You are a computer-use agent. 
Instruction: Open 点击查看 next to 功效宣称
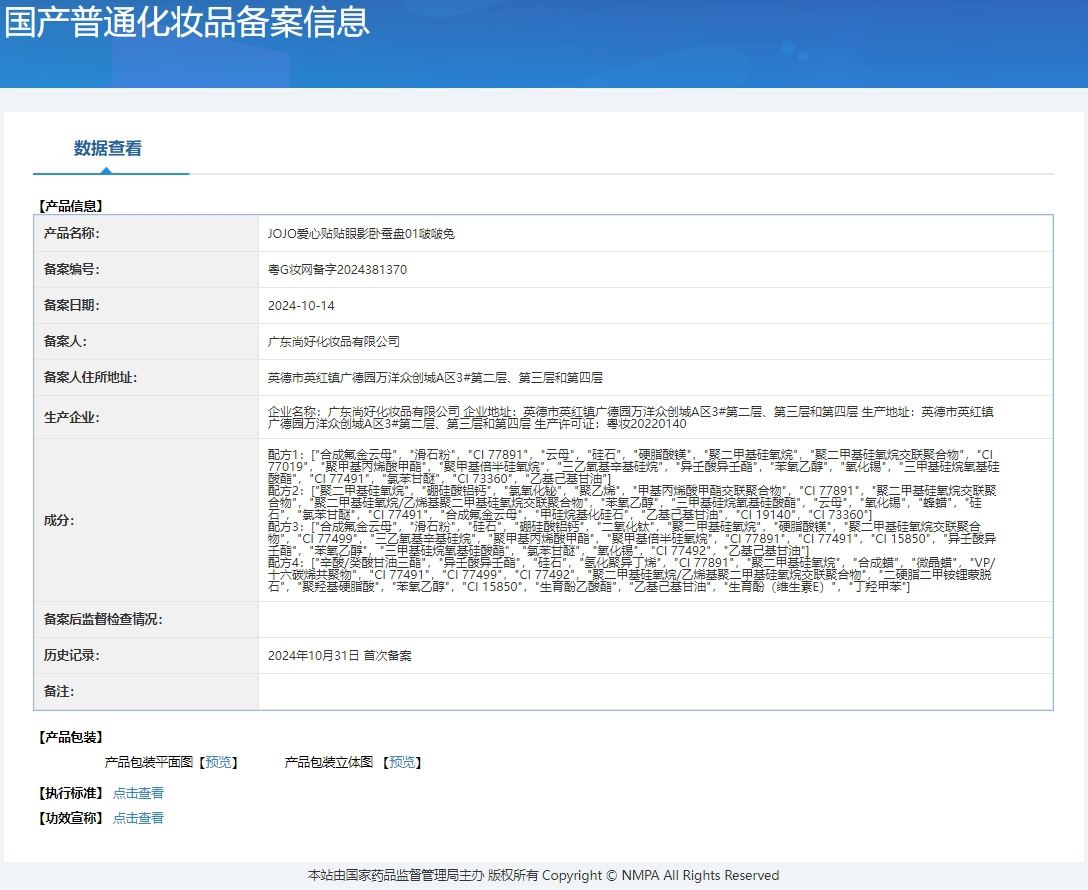(138, 818)
